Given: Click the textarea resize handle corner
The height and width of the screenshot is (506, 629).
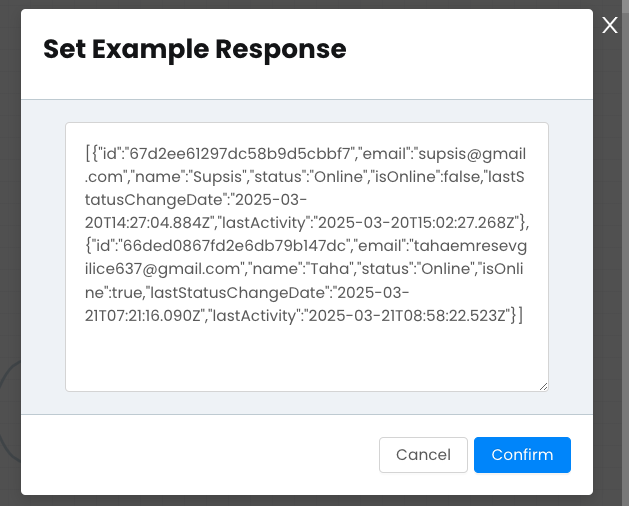Looking at the screenshot, I should pyautogui.click(x=544, y=386).
